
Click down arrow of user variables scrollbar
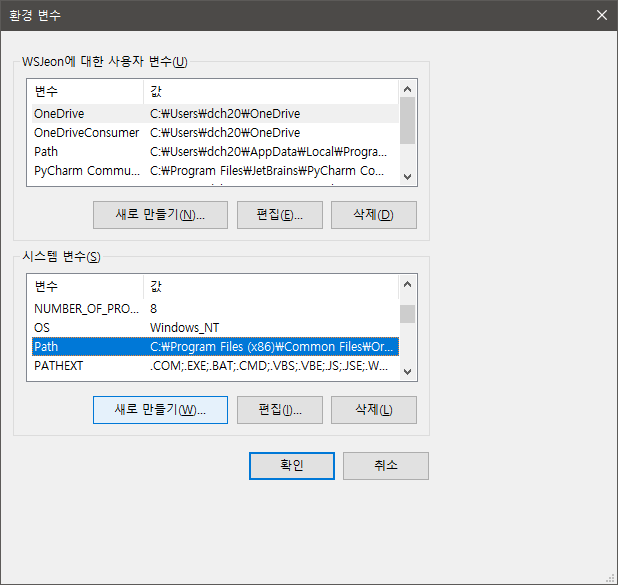(408, 177)
